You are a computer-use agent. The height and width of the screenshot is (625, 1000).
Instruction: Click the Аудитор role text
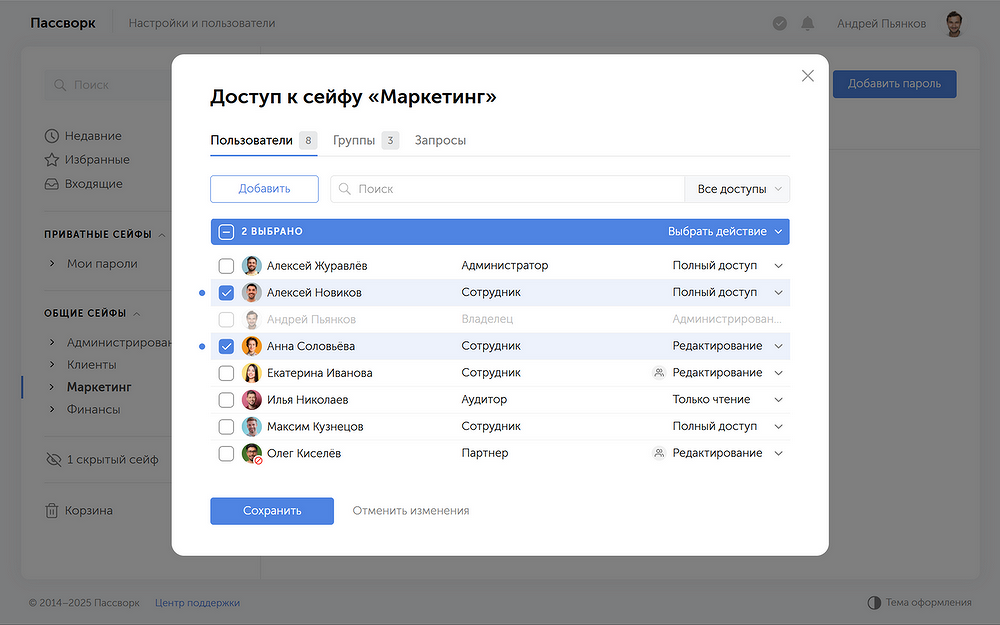click(x=484, y=399)
